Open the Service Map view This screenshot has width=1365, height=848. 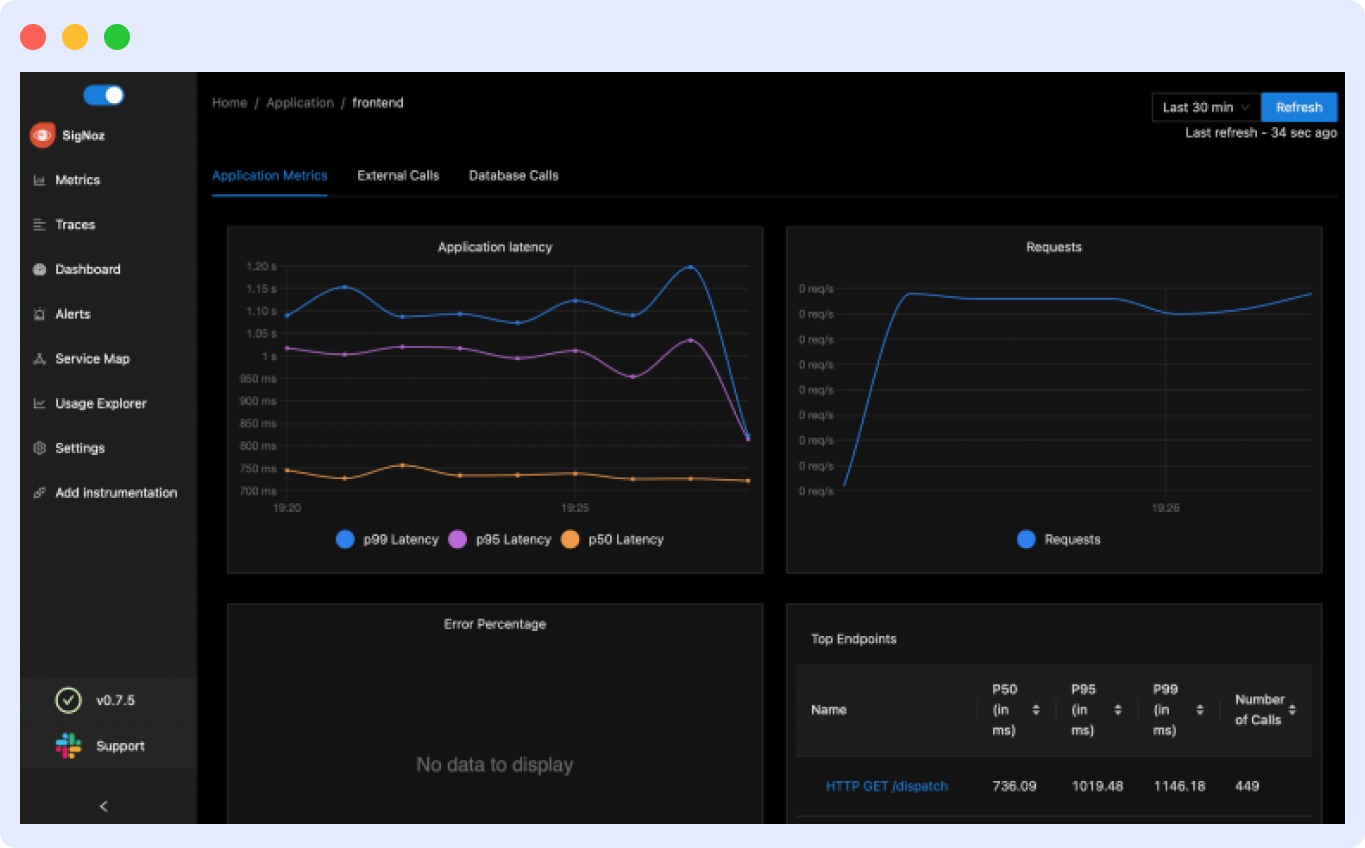pos(40,358)
